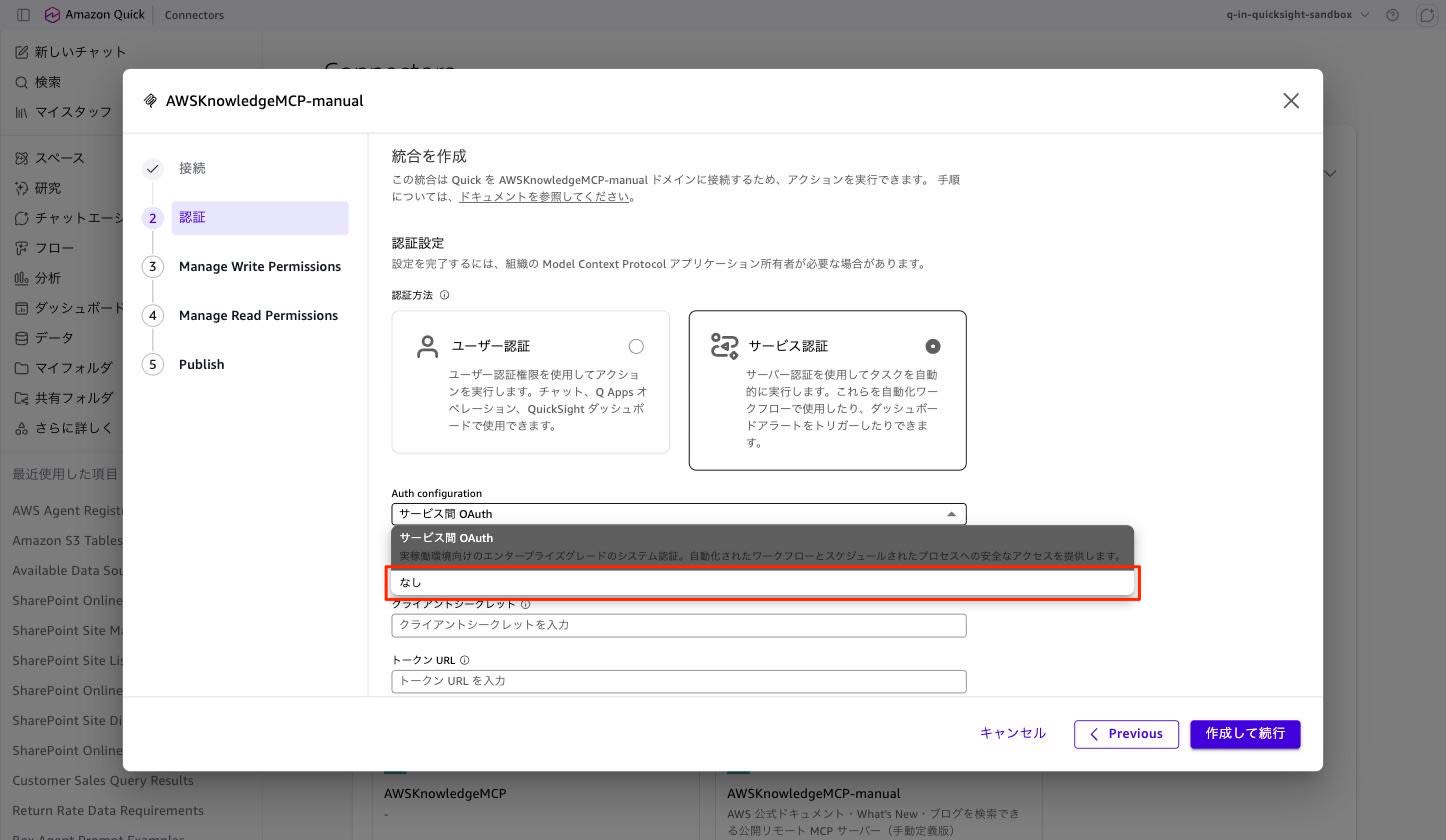Open the chat panel icon in the header's corner
This screenshot has width=1446, height=840.
click(1427, 15)
